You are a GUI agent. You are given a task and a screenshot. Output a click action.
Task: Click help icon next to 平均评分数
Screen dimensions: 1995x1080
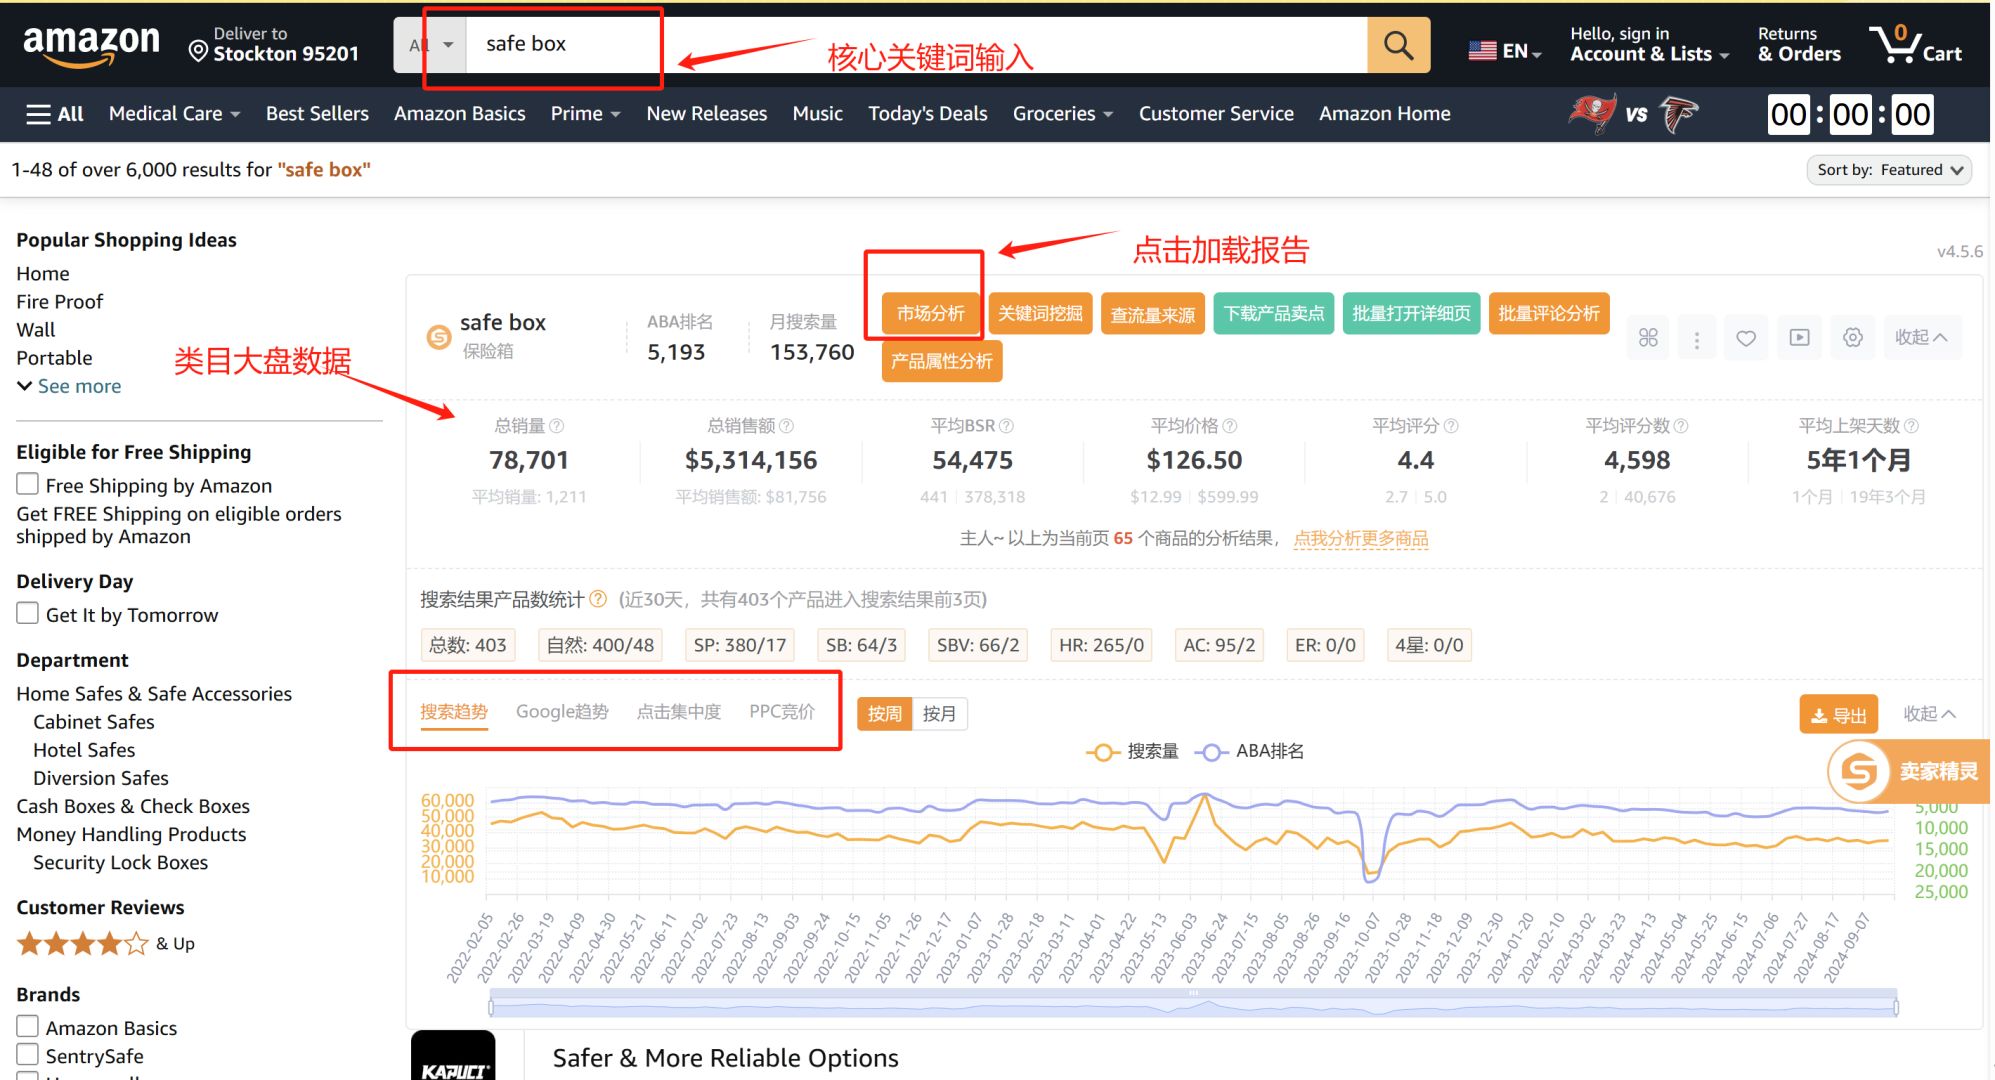[x=1681, y=426]
